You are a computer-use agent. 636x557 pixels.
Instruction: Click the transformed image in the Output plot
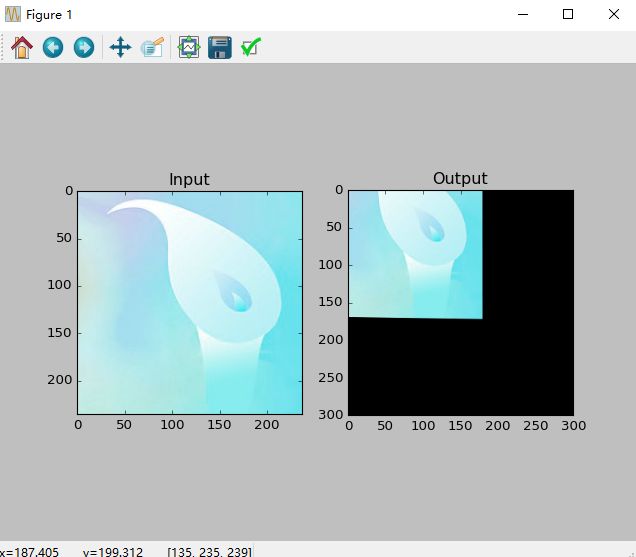pyautogui.click(x=415, y=254)
